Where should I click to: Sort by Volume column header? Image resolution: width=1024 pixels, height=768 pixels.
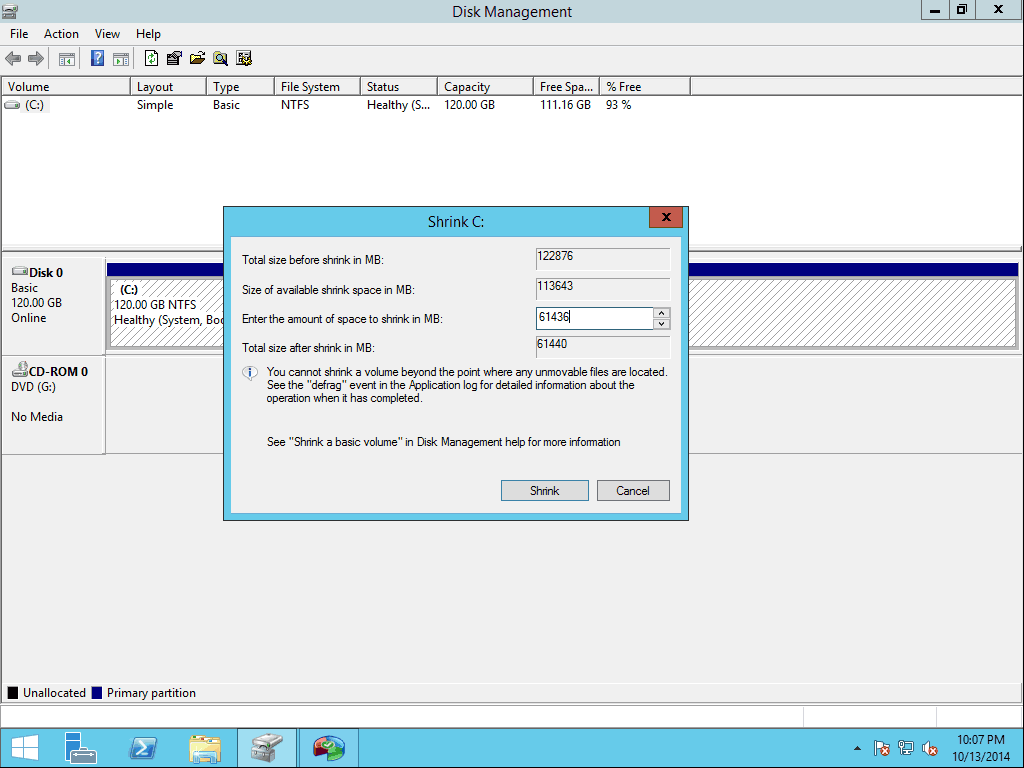click(66, 87)
